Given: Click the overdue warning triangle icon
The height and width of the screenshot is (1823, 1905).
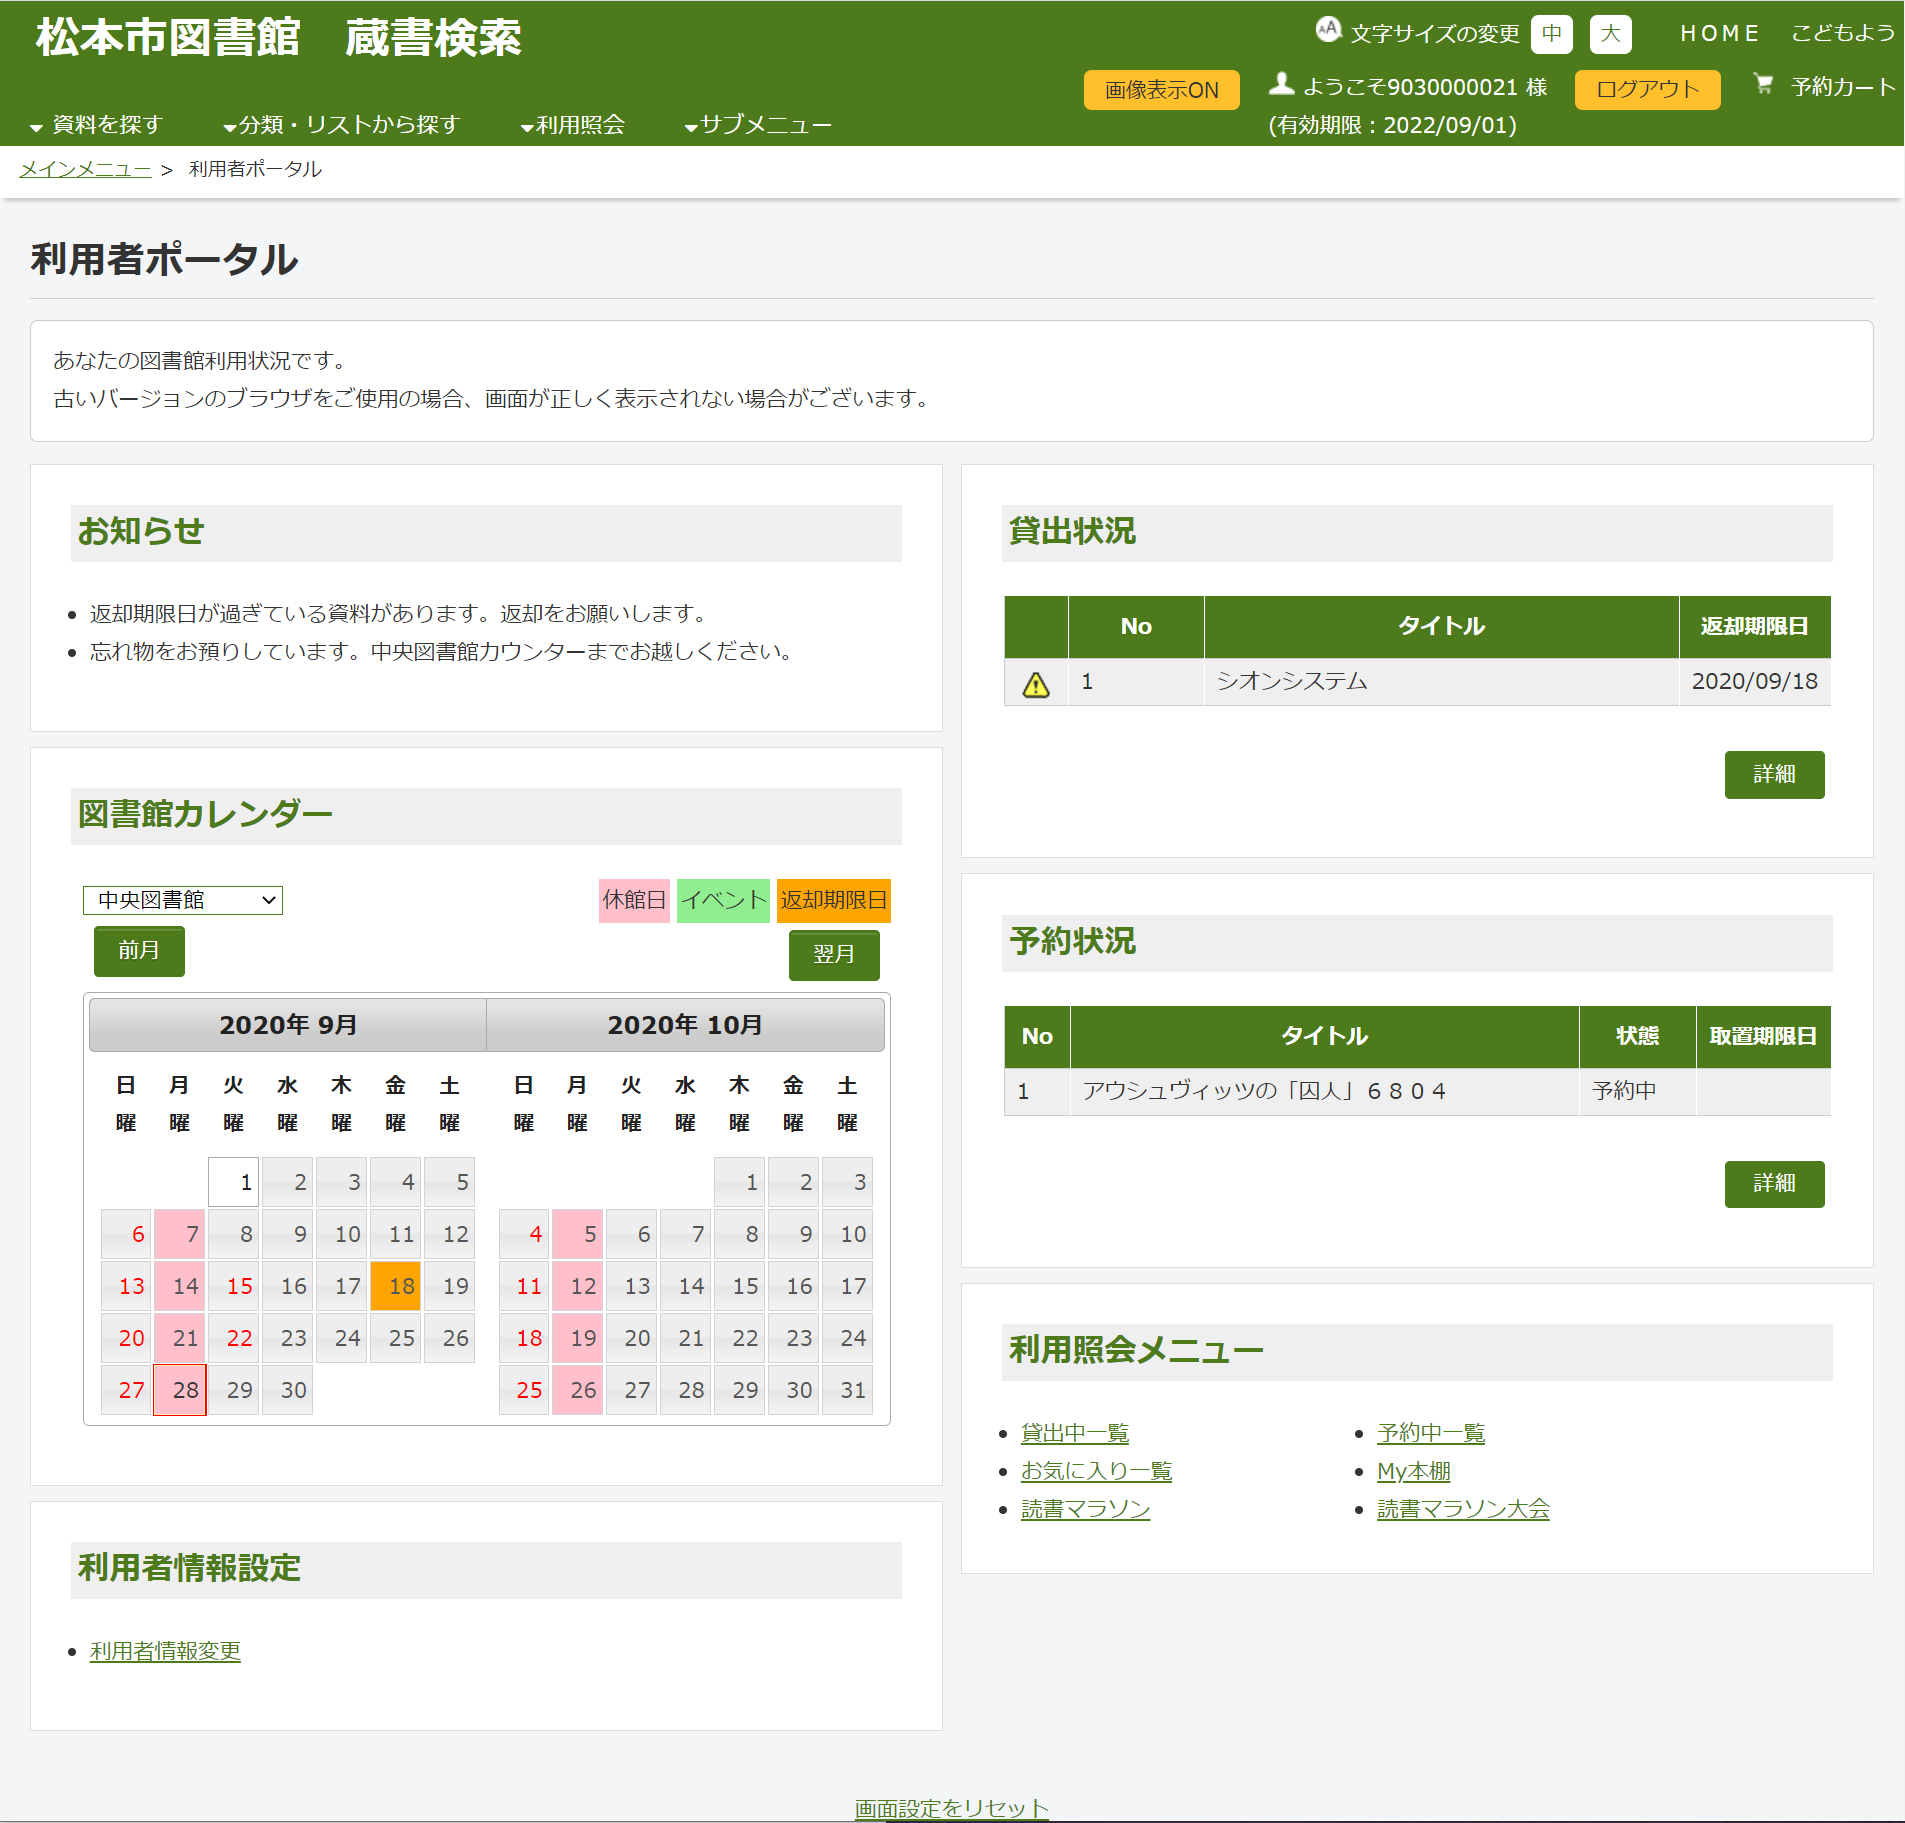Looking at the screenshot, I should [x=1036, y=685].
